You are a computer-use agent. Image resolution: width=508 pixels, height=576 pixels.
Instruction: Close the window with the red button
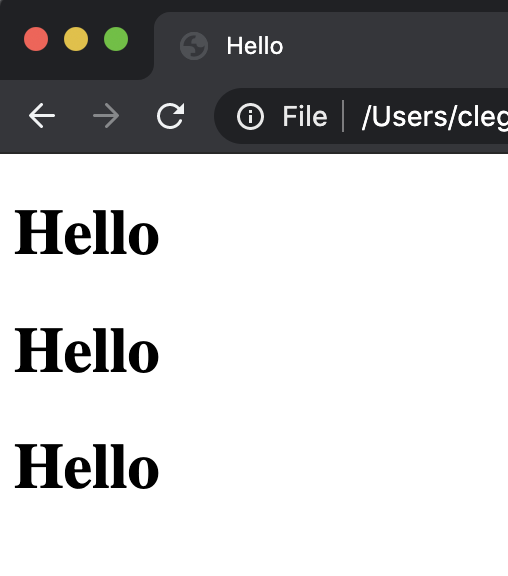click(x=36, y=39)
